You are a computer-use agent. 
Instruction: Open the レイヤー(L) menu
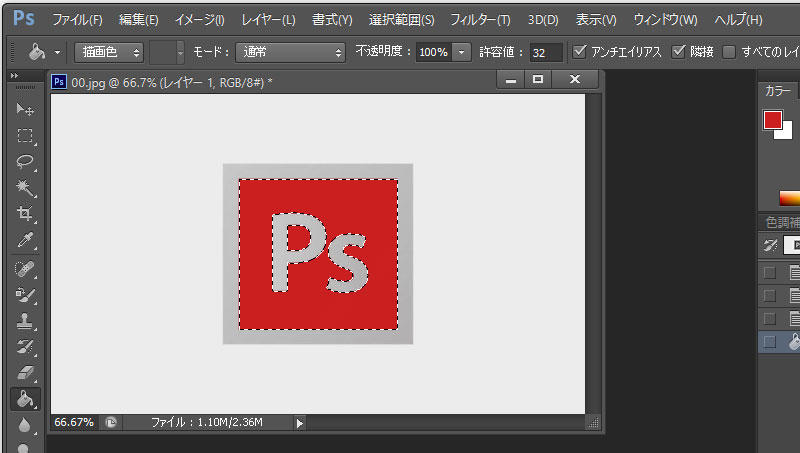pos(268,20)
